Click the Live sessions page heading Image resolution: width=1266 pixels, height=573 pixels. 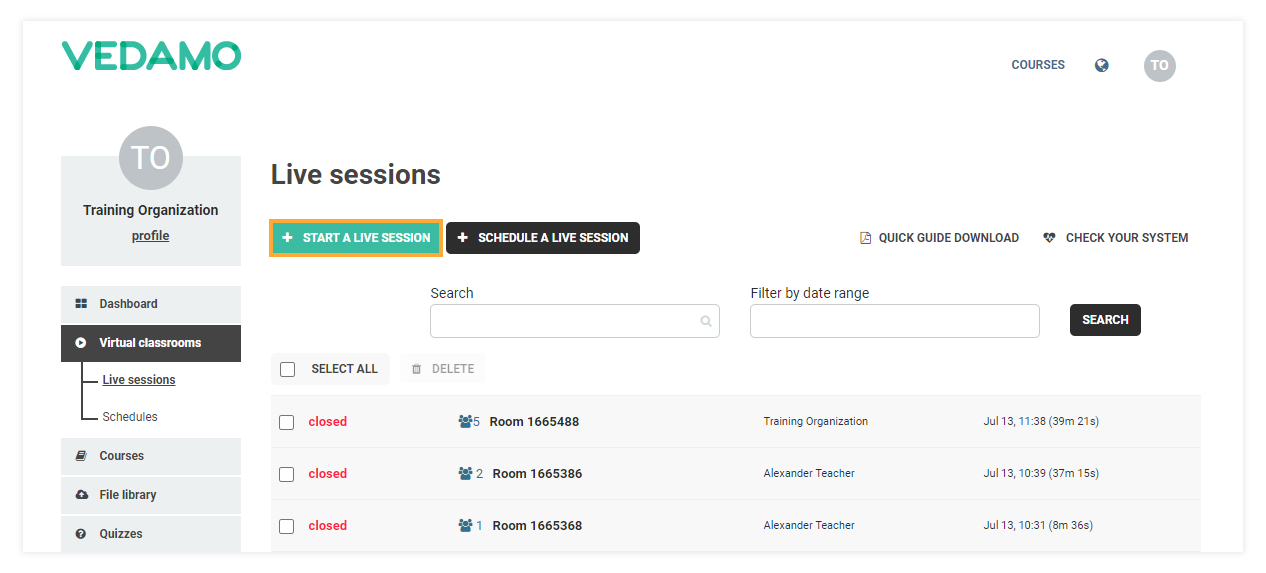click(x=356, y=175)
